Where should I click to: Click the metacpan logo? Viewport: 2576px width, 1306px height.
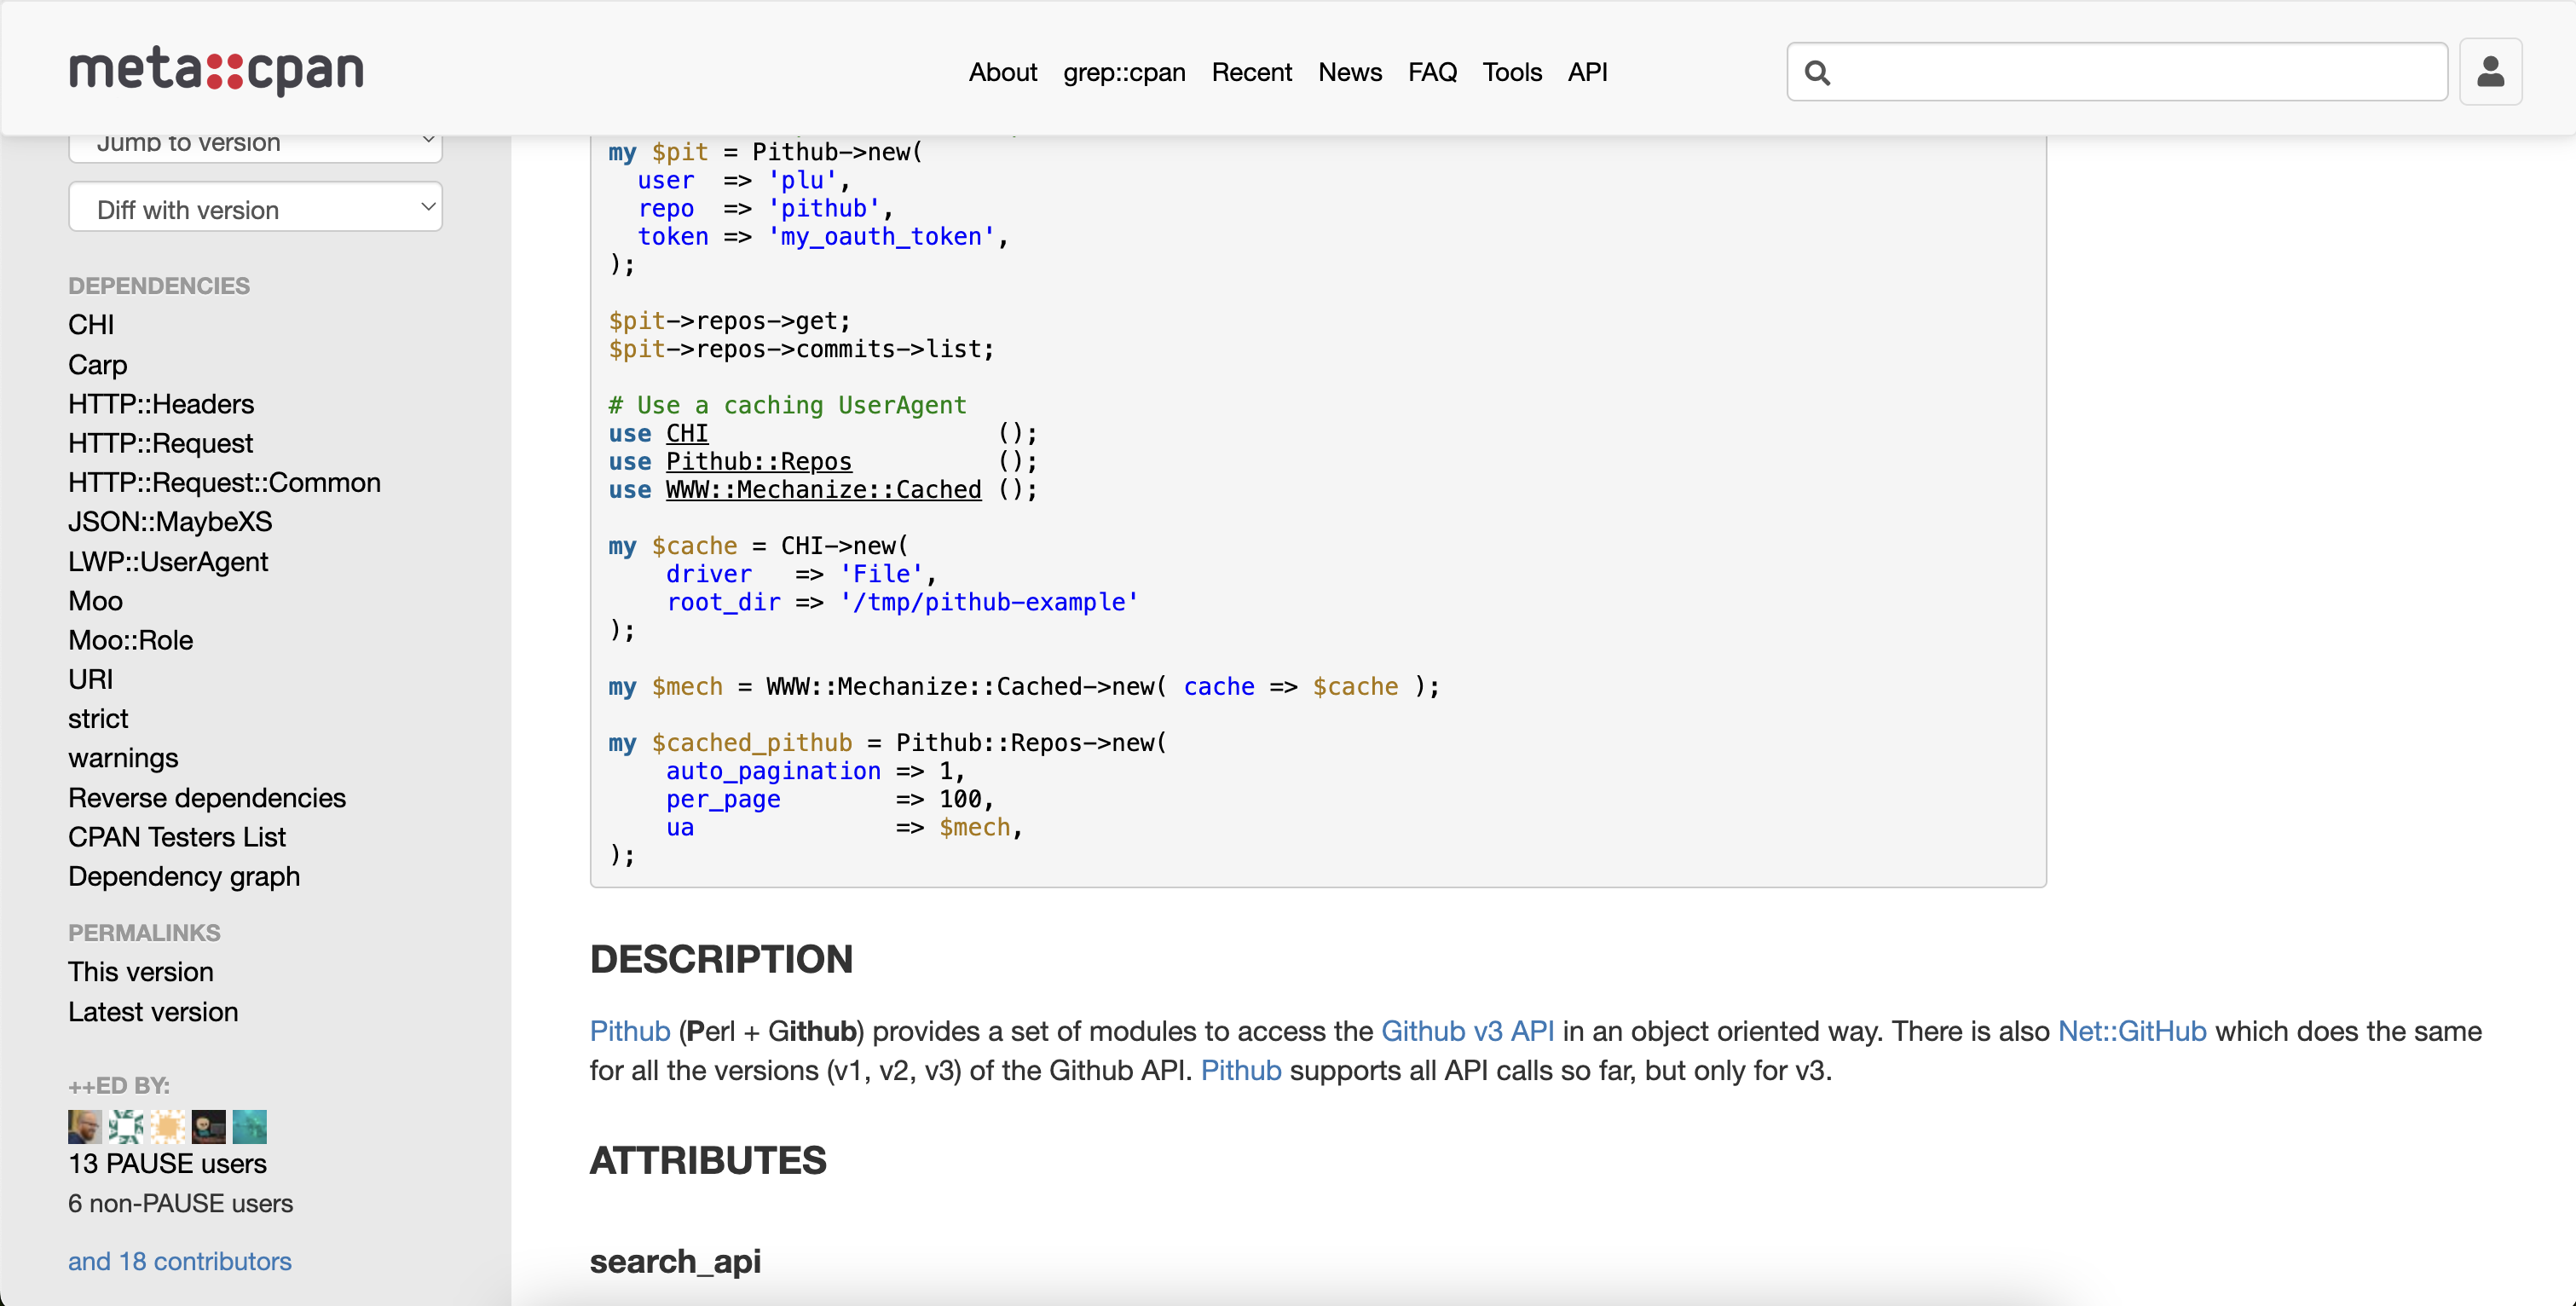[216, 71]
